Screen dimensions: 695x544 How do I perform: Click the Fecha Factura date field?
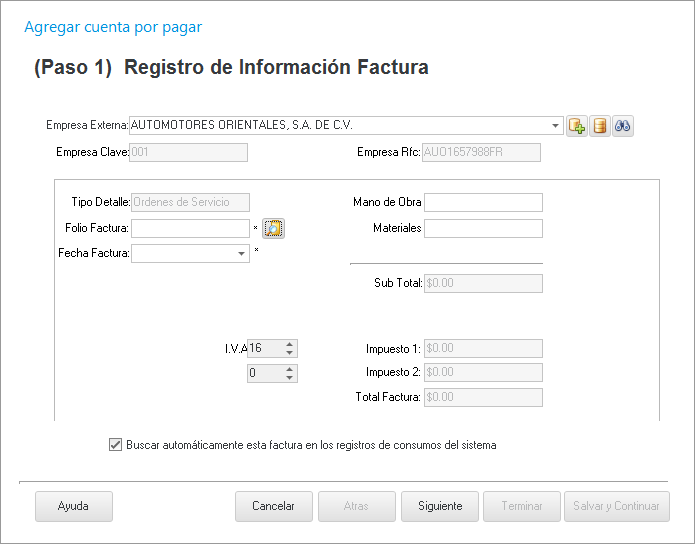click(183, 254)
